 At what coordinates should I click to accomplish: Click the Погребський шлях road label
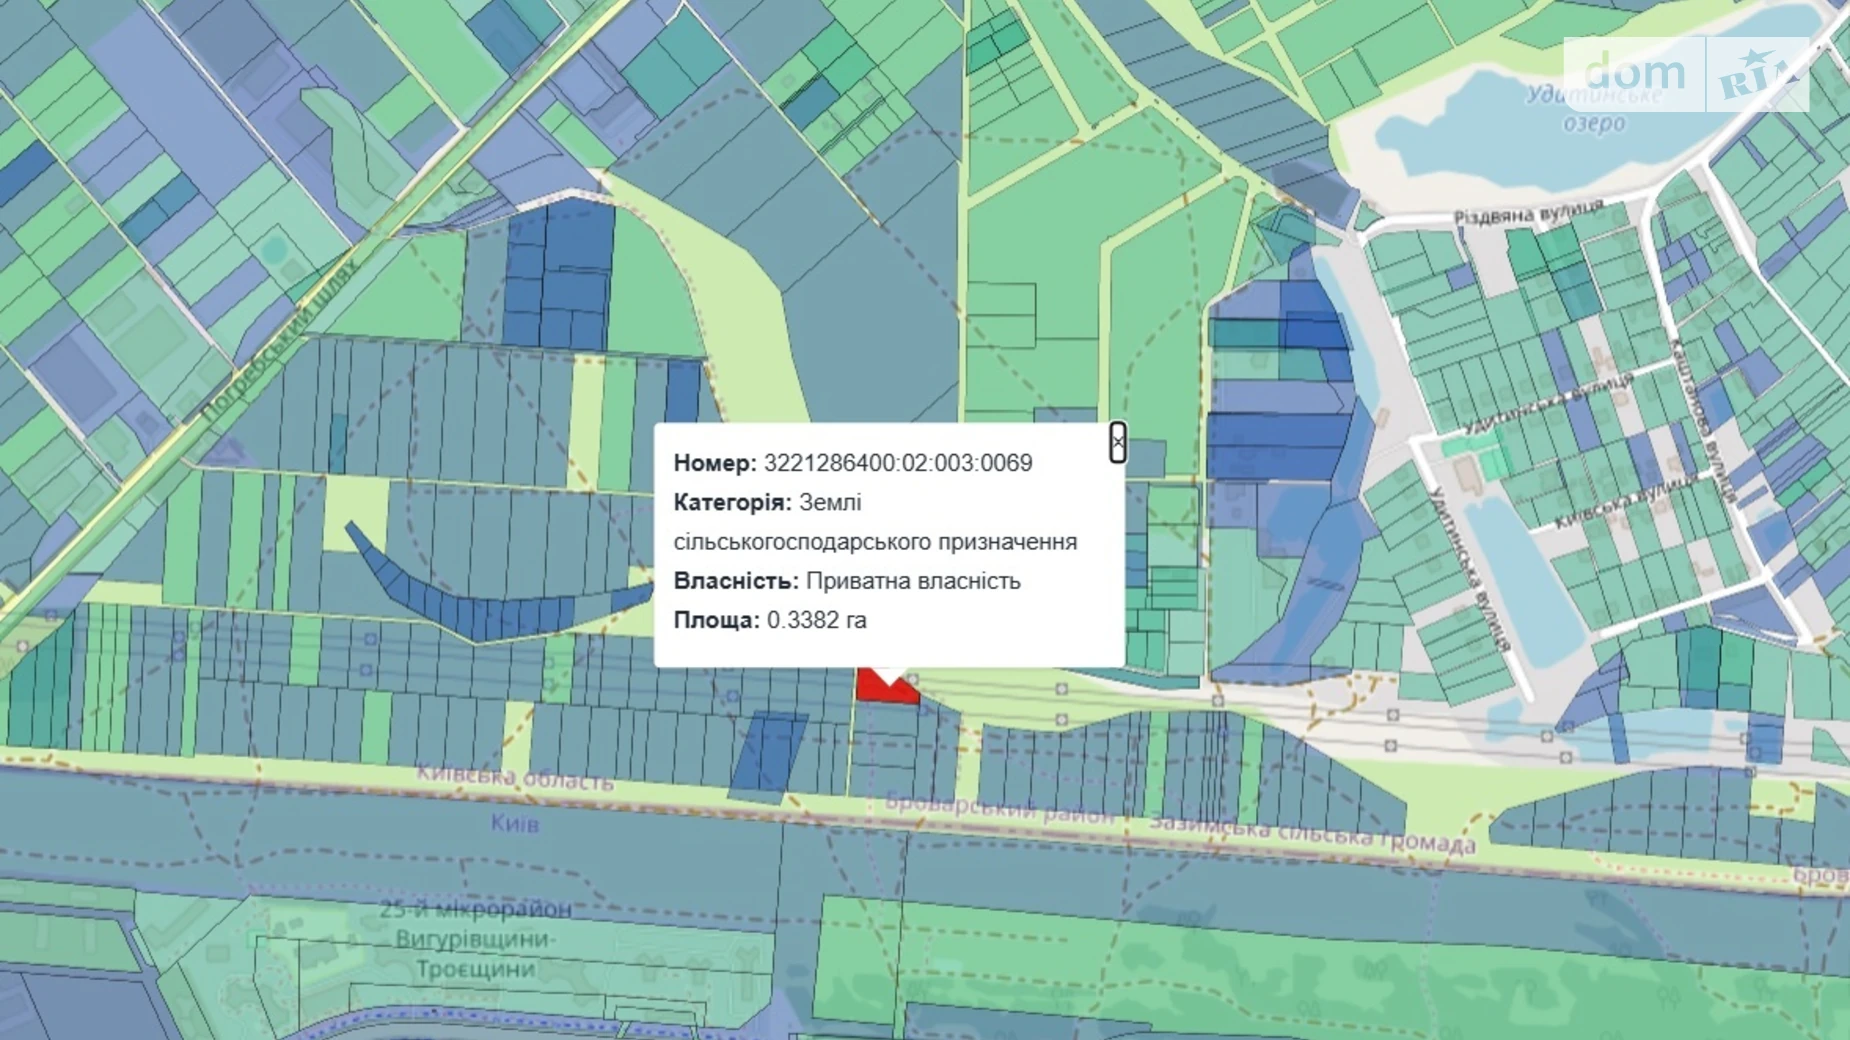(278, 342)
